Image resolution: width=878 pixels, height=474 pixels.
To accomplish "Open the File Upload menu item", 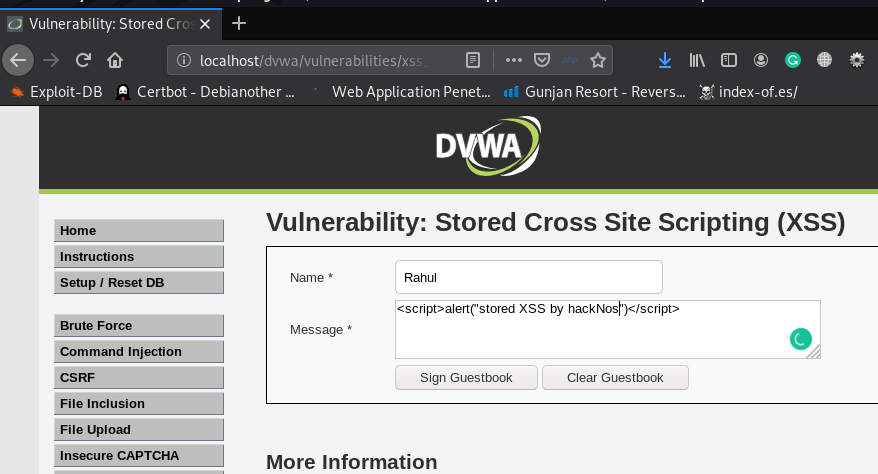I will pyautogui.click(x=138, y=430).
